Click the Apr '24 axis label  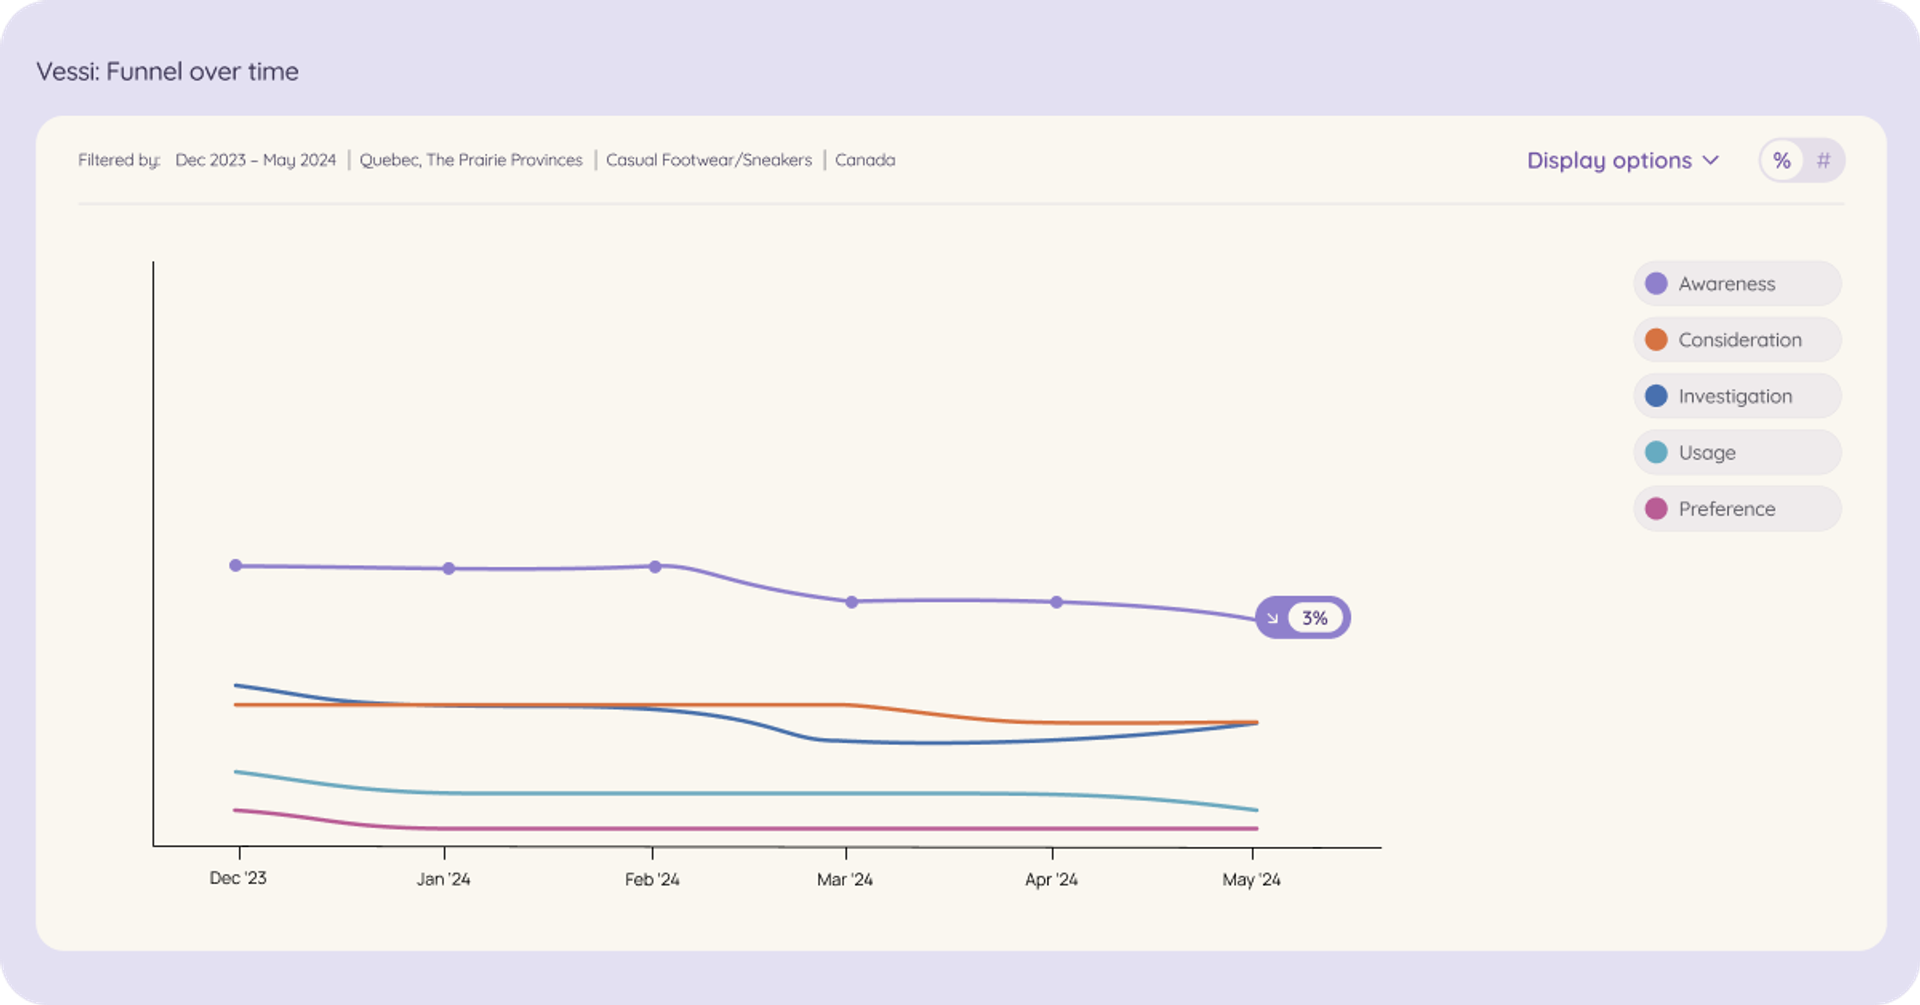tap(1051, 879)
